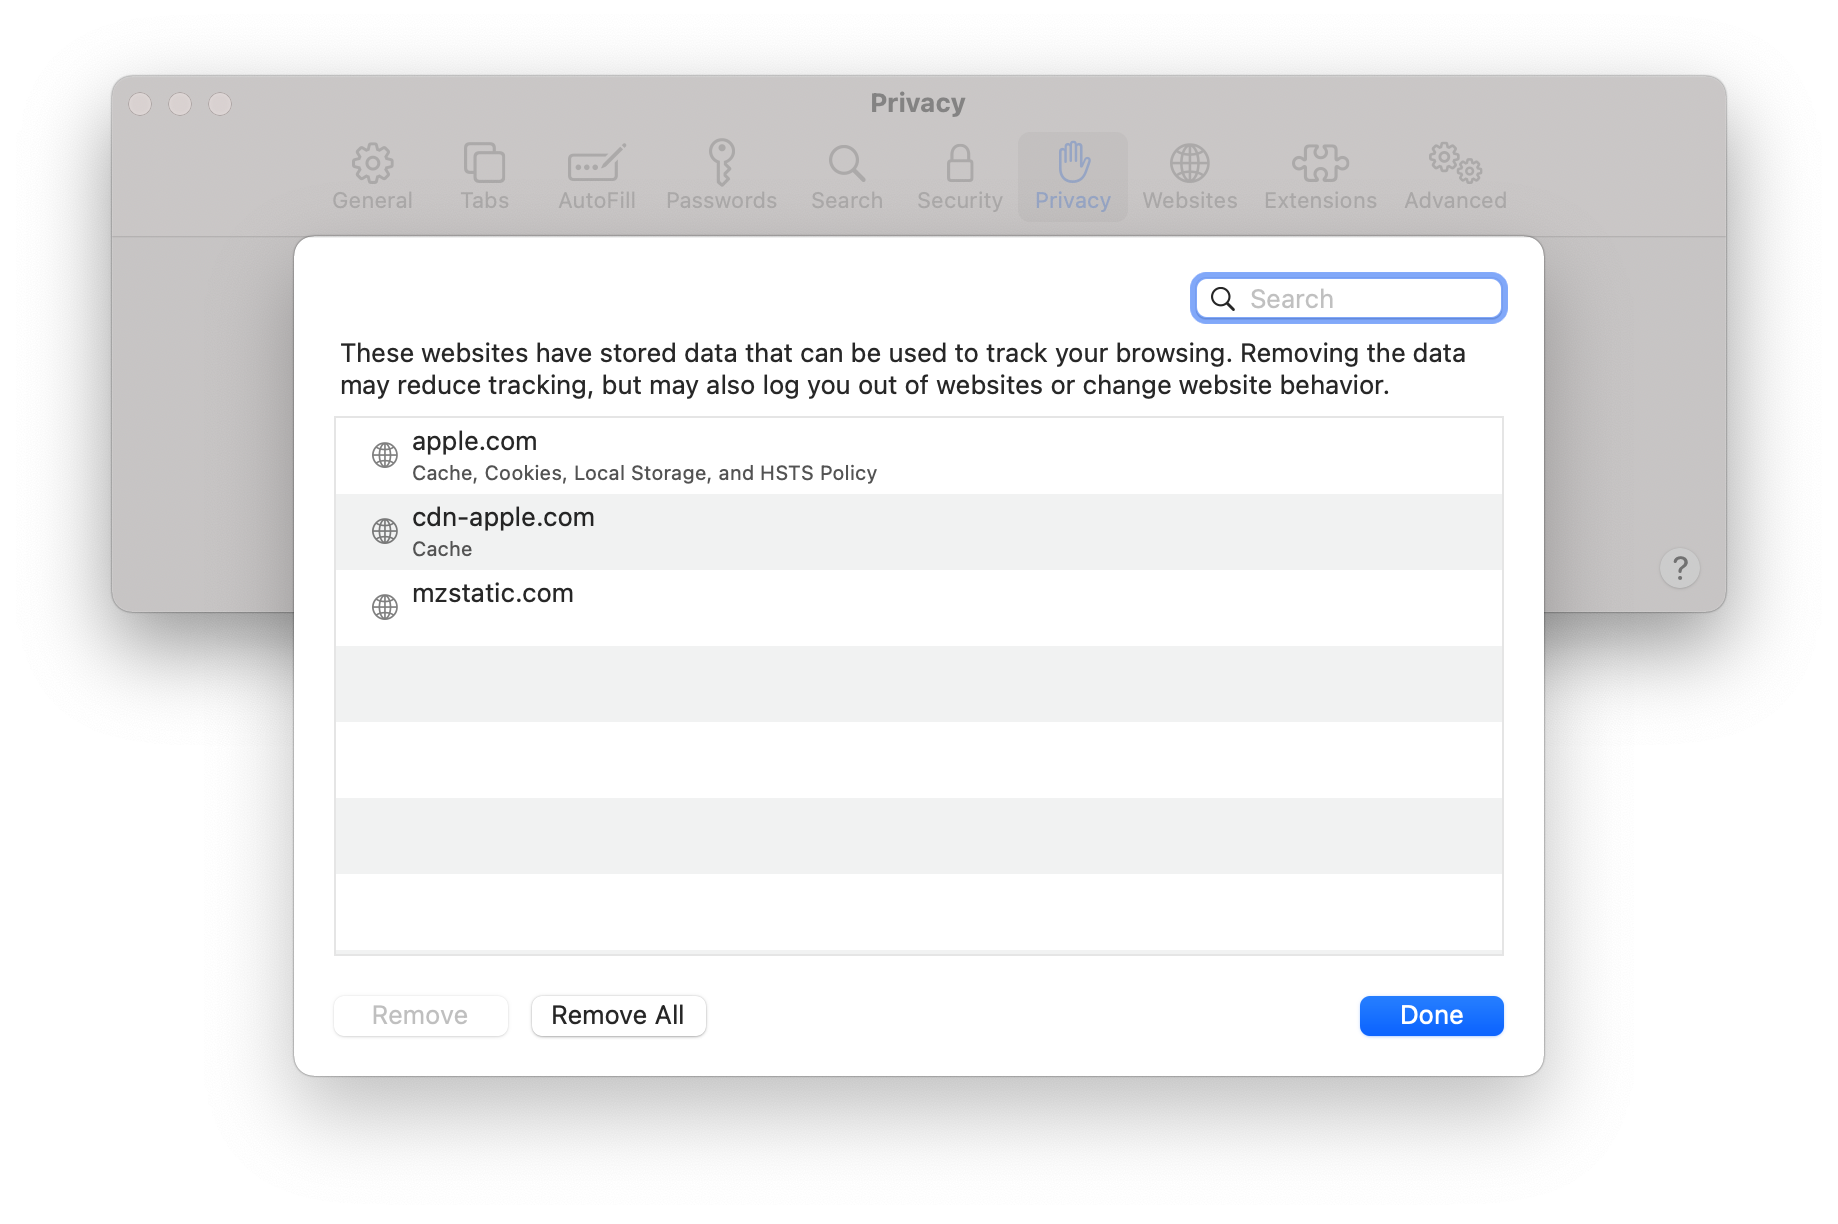Click the magnifying glass in search field
Screen dimensions: 1838x1224
(1222, 299)
